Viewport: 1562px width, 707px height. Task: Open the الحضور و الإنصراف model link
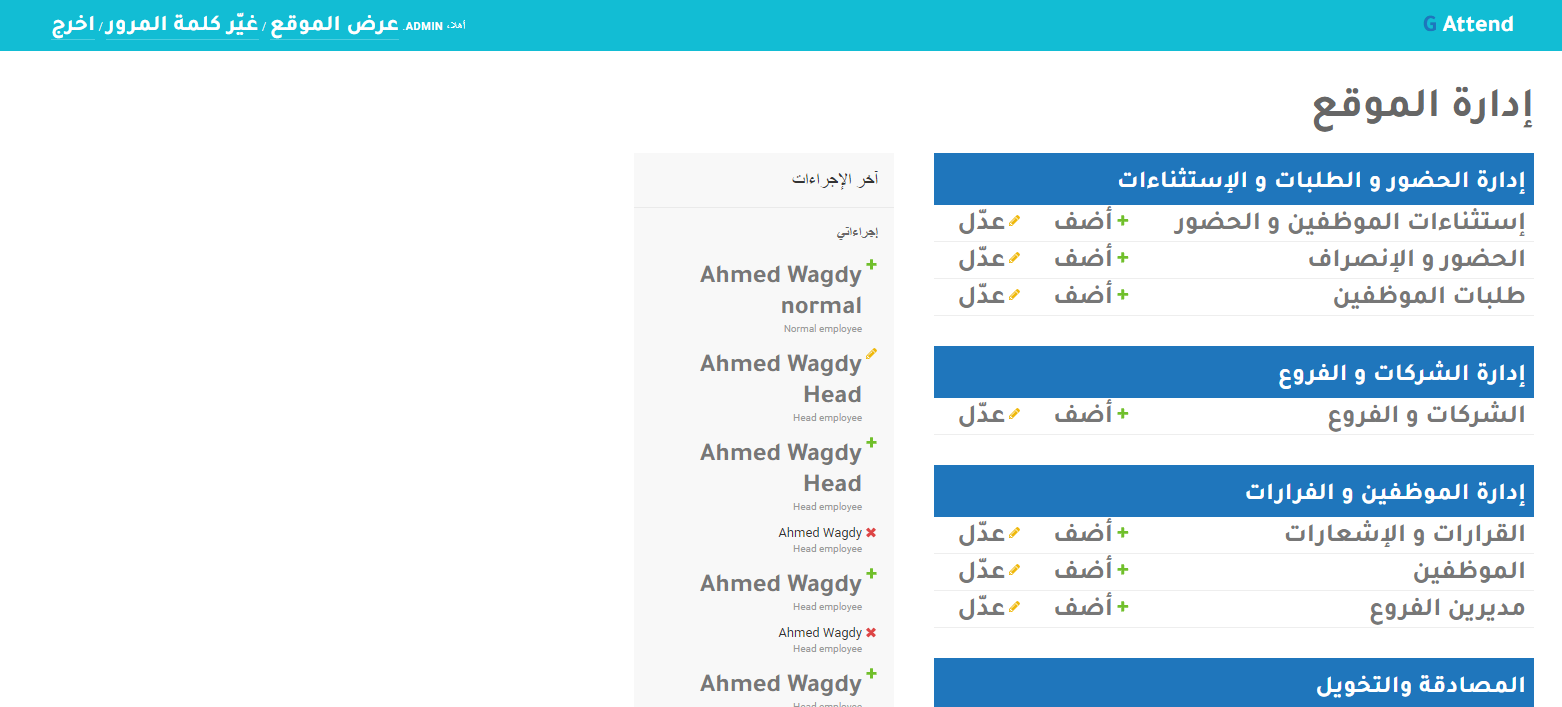point(1417,259)
